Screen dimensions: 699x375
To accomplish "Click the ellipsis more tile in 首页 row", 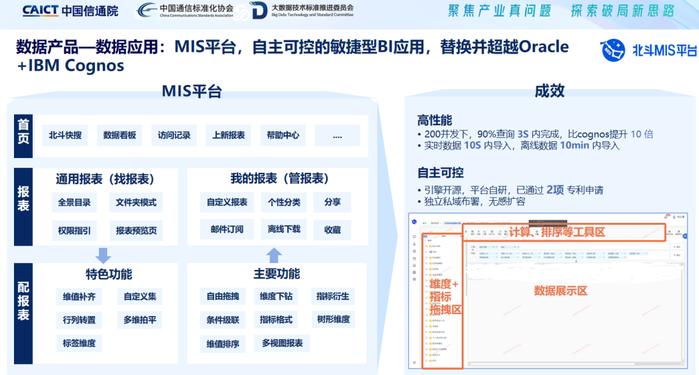I will click(337, 135).
